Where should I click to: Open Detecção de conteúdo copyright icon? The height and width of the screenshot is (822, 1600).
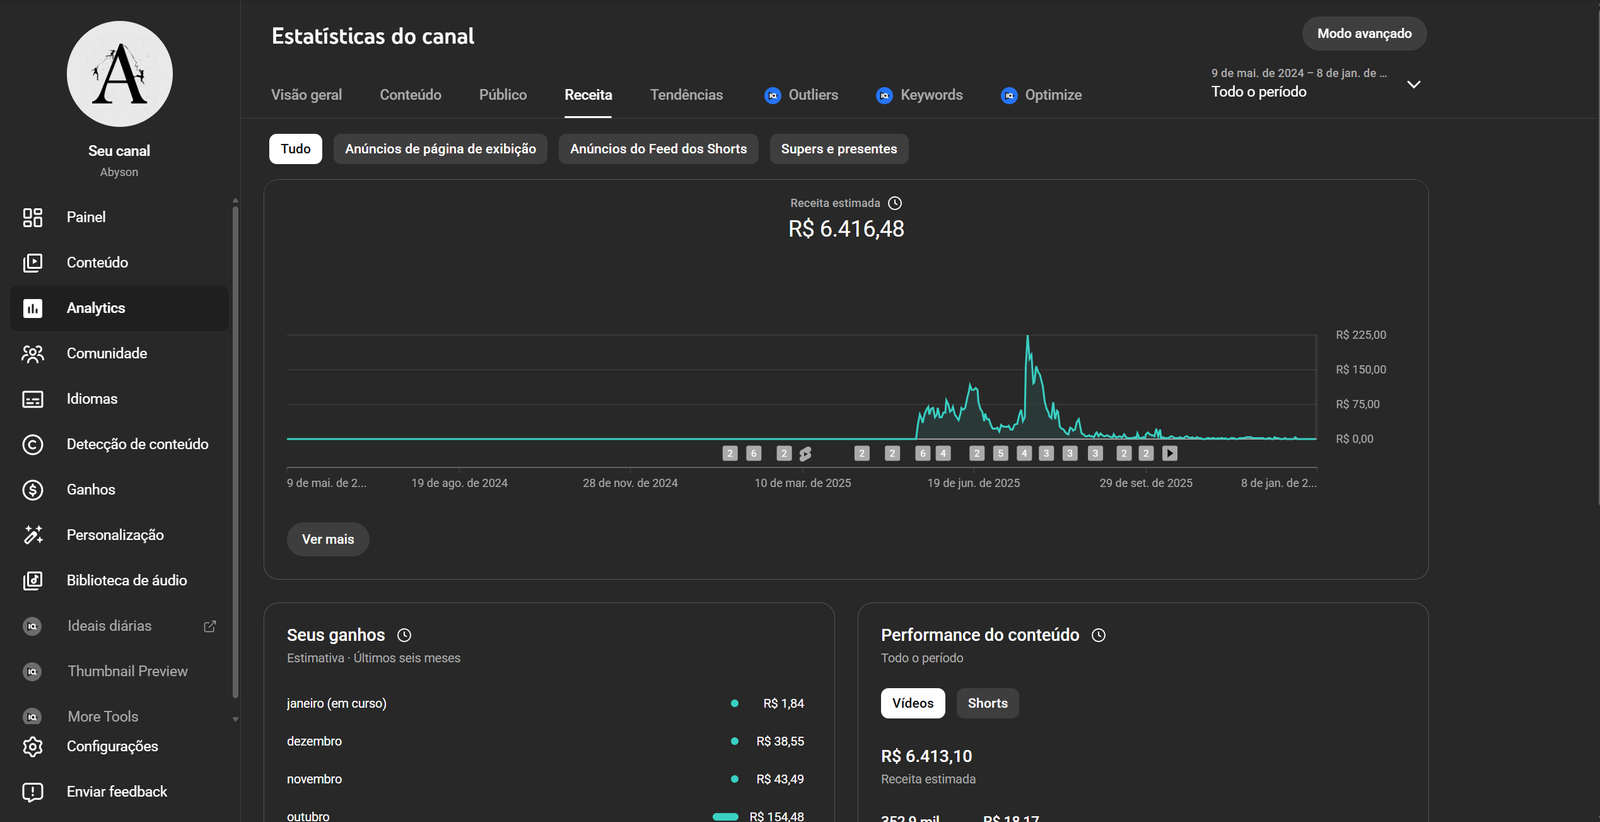point(33,444)
